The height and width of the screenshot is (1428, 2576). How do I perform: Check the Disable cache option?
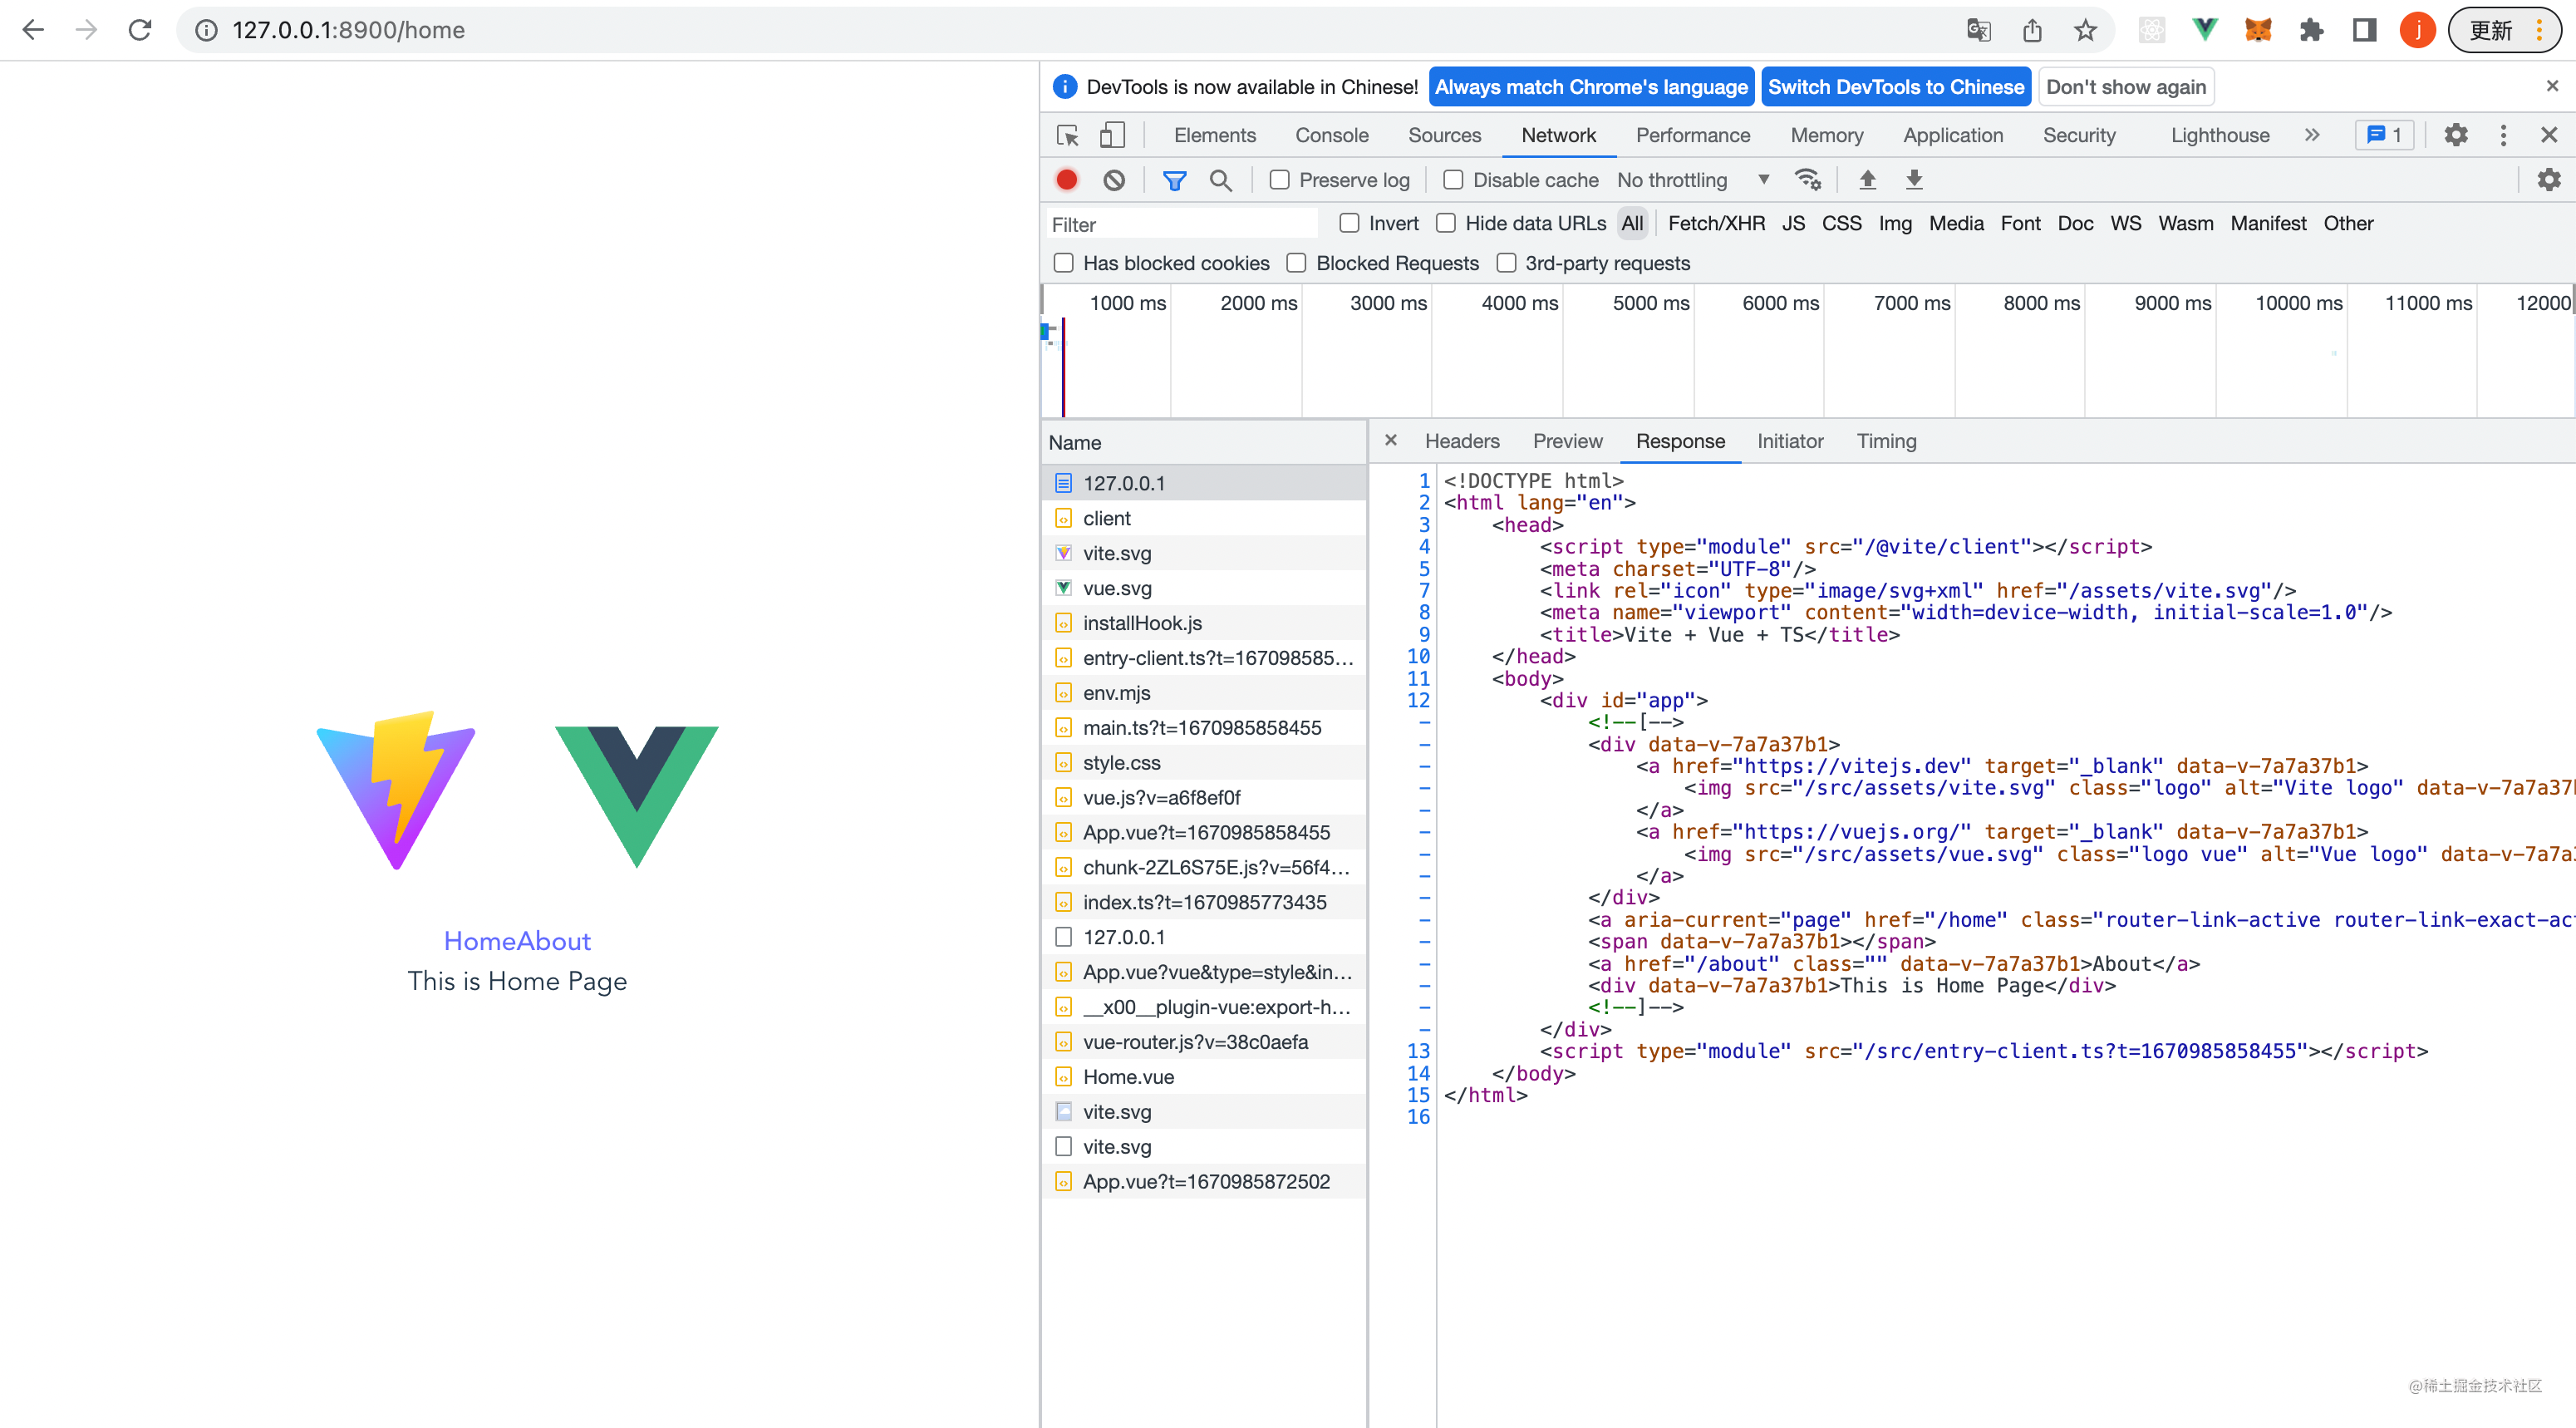pyautogui.click(x=1453, y=180)
